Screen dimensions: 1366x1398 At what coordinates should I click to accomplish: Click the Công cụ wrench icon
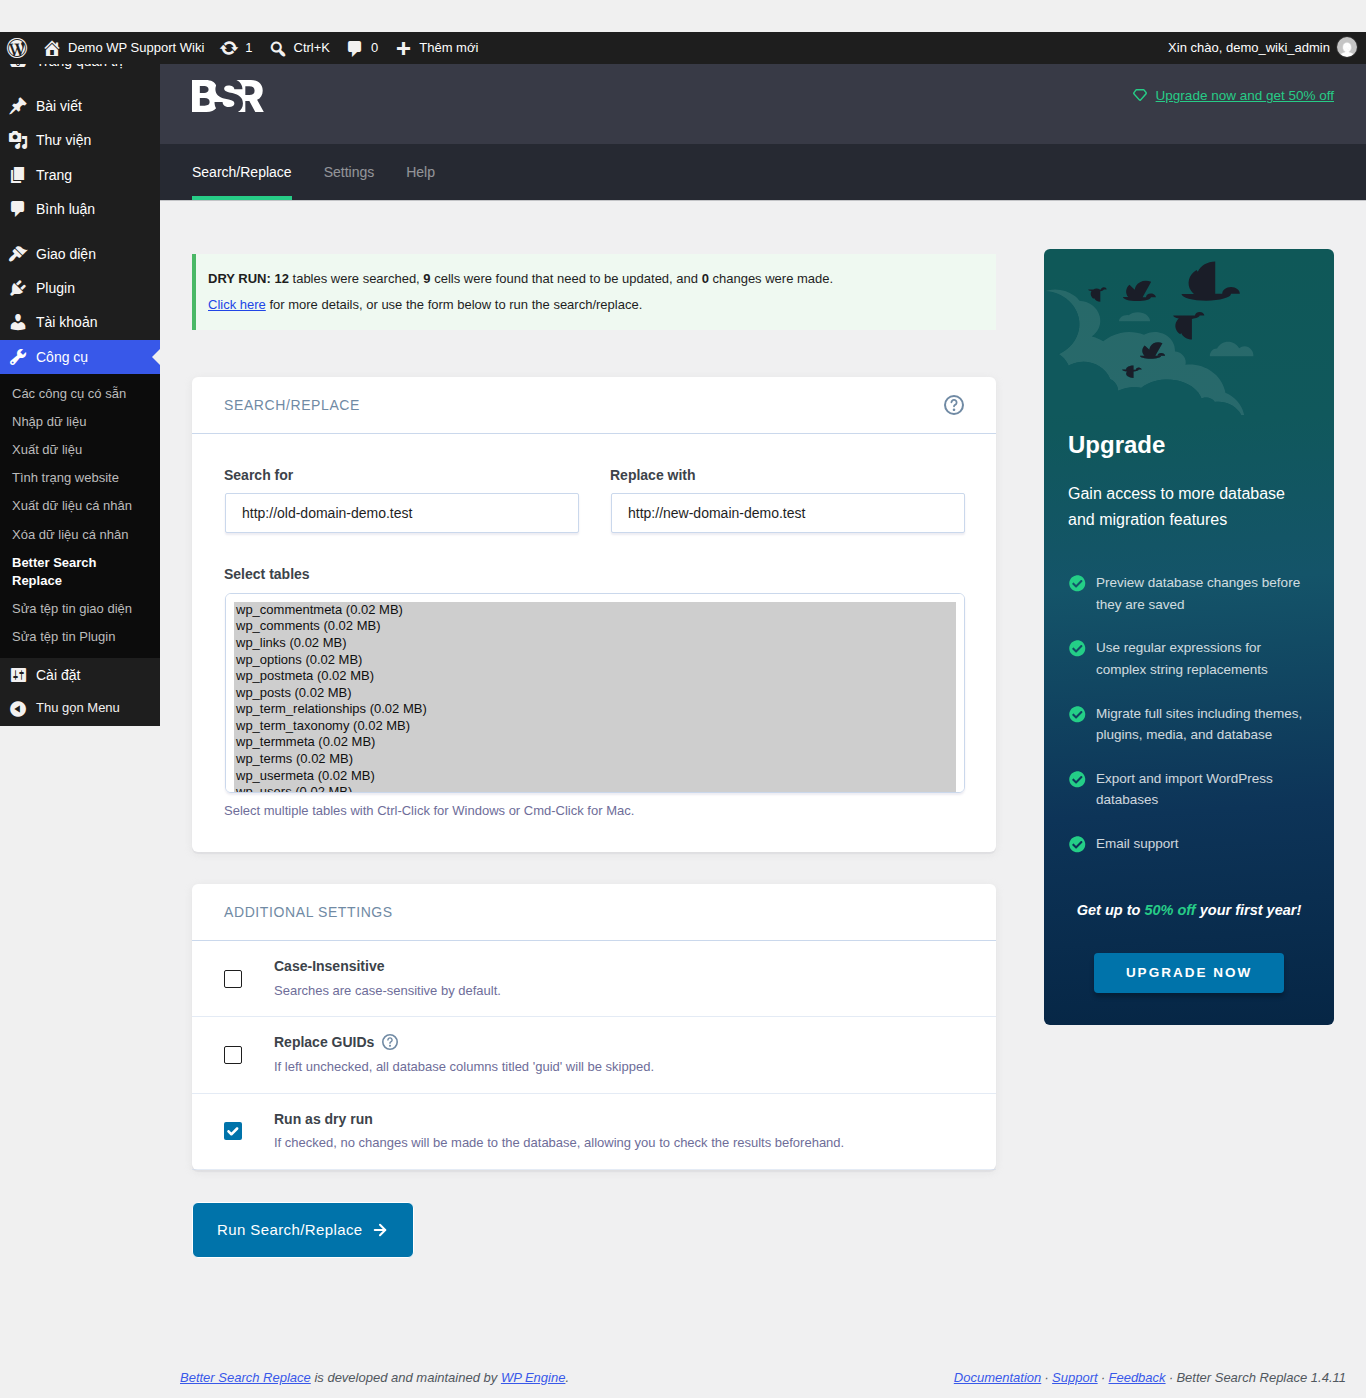pos(18,357)
